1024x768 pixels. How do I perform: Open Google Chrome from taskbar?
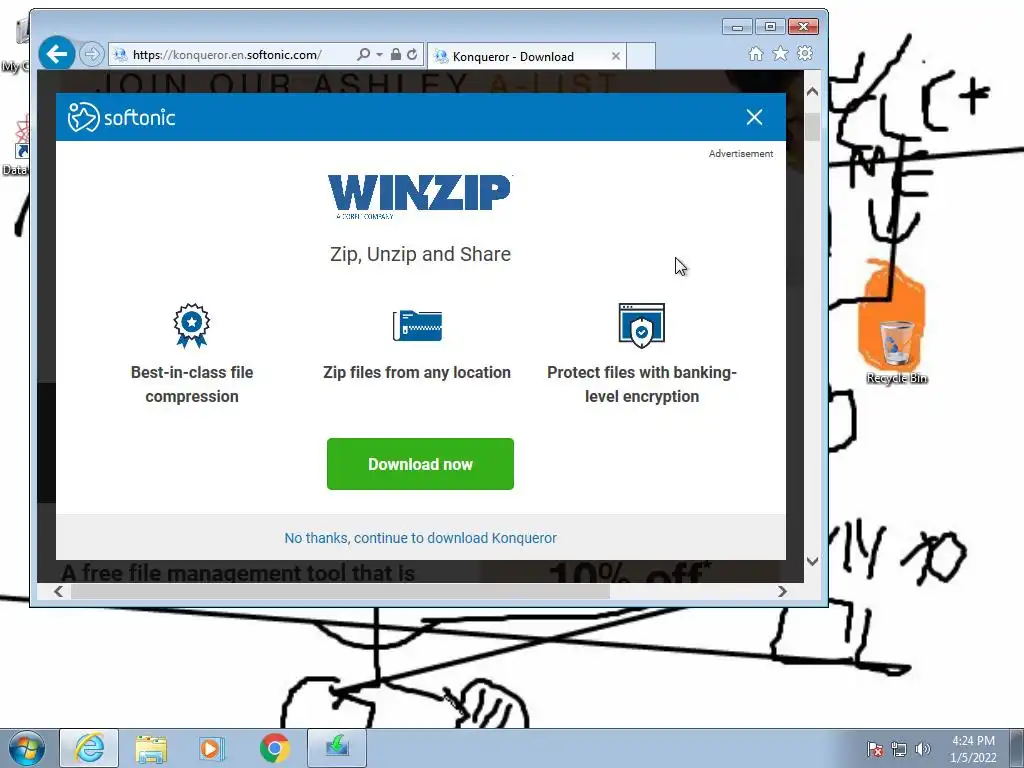(x=275, y=748)
